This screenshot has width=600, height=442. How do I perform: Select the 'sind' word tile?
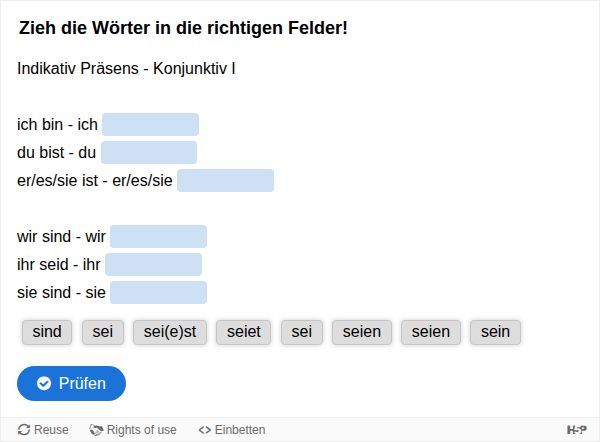(47, 332)
